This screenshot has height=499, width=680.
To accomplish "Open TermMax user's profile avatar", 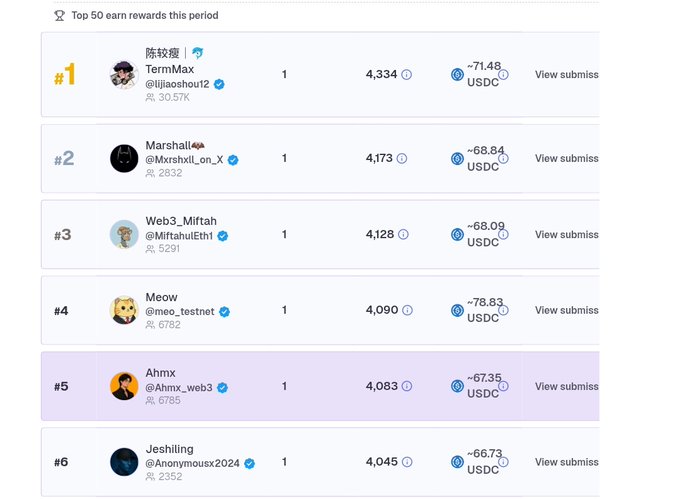I will (x=124, y=75).
